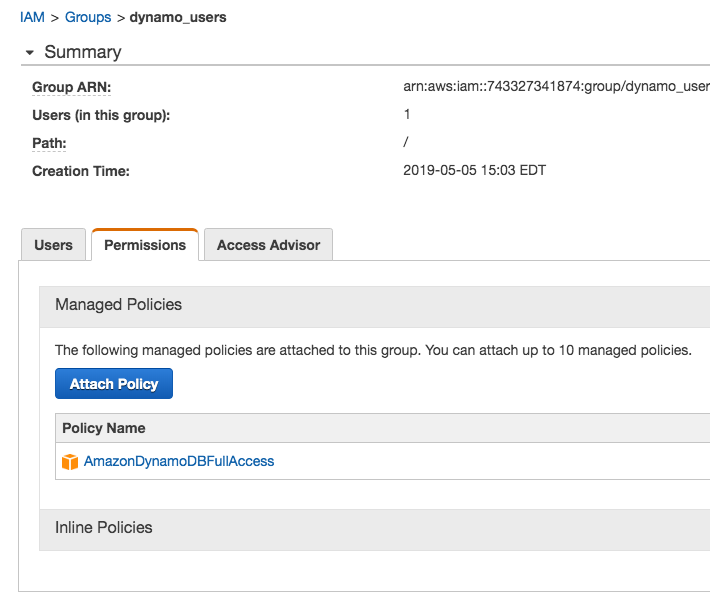Click the orange cube policy icon
The height and width of the screenshot is (597, 710).
(x=70, y=462)
